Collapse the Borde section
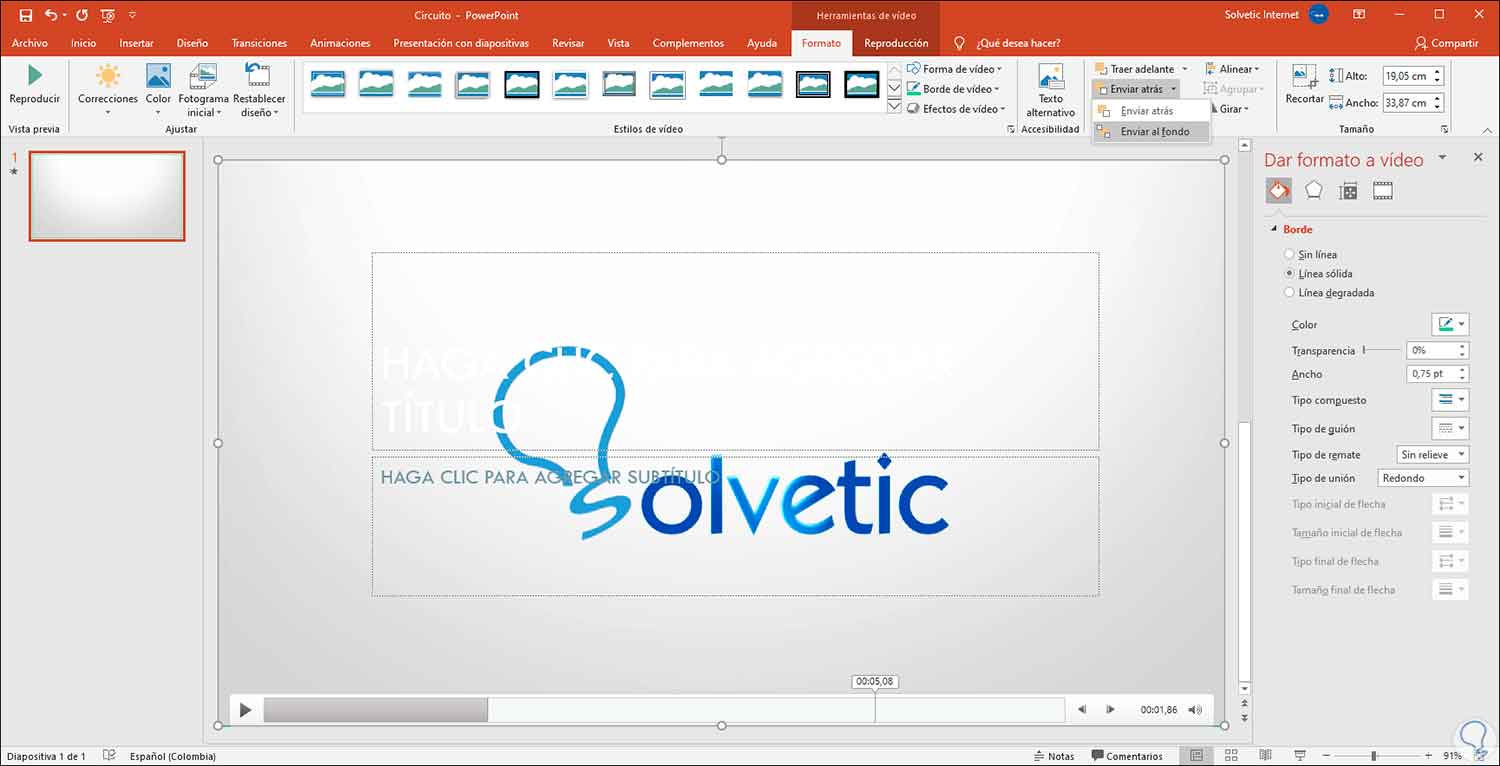The width and height of the screenshot is (1500, 766). point(1274,230)
